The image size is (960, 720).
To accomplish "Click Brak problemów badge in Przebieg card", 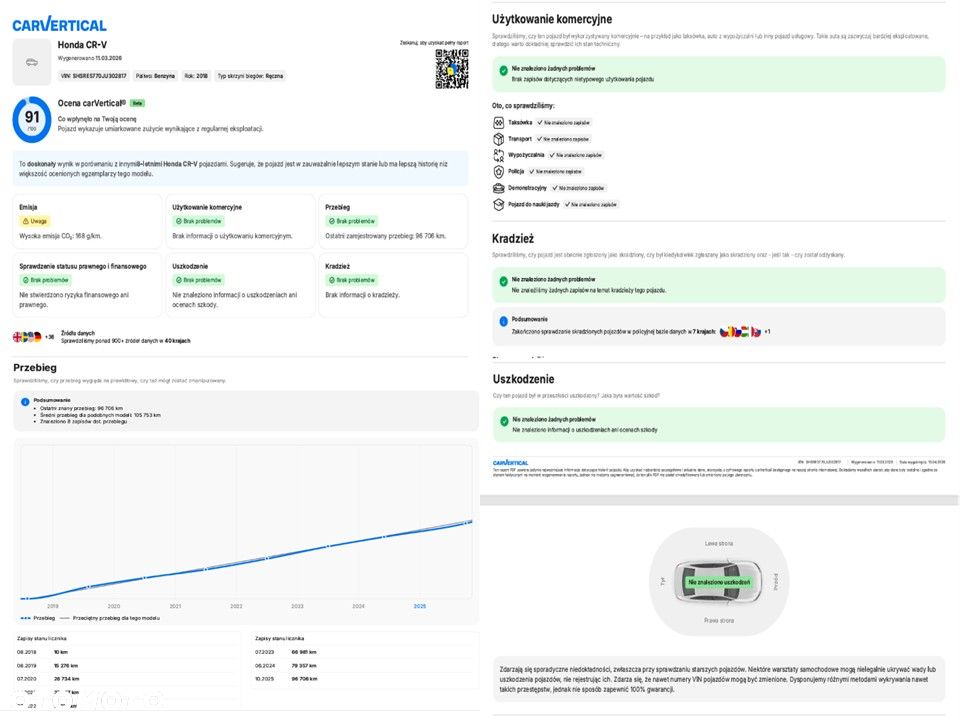I will tap(352, 221).
